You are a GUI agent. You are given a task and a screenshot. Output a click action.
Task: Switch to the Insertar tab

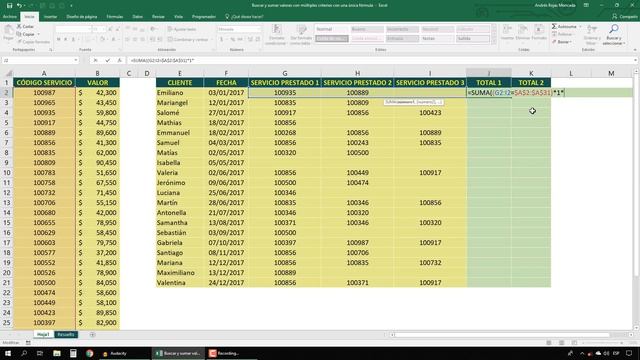click(50, 17)
